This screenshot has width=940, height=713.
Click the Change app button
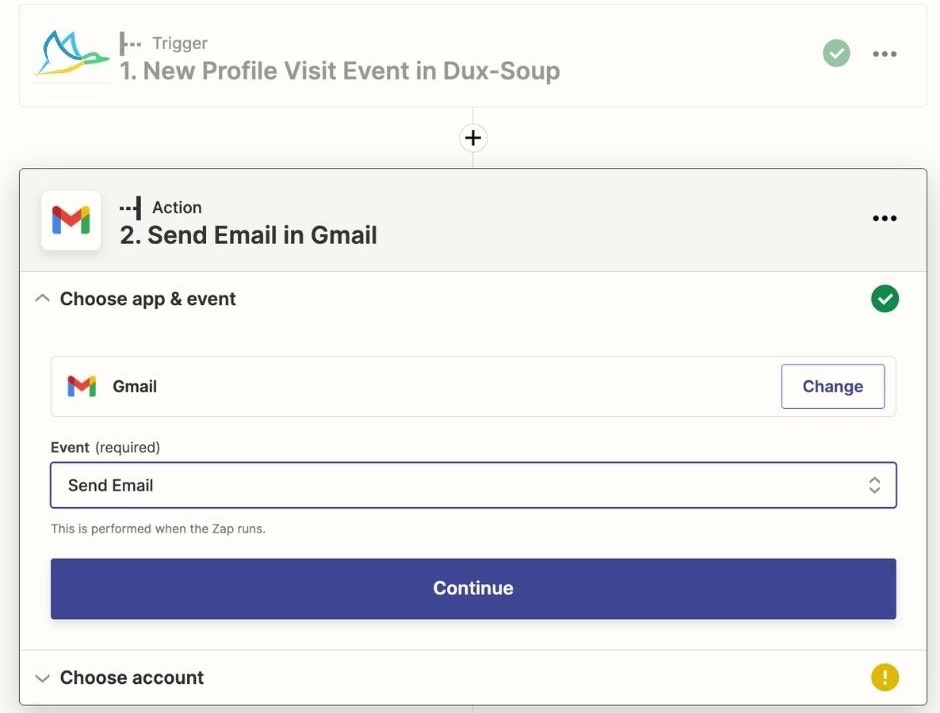click(833, 386)
